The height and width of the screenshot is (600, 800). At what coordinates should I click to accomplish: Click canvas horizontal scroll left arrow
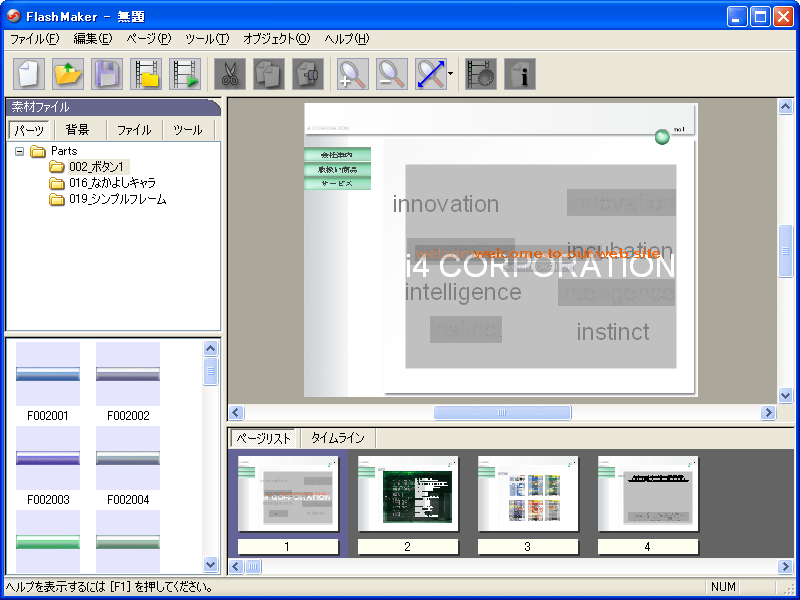236,412
